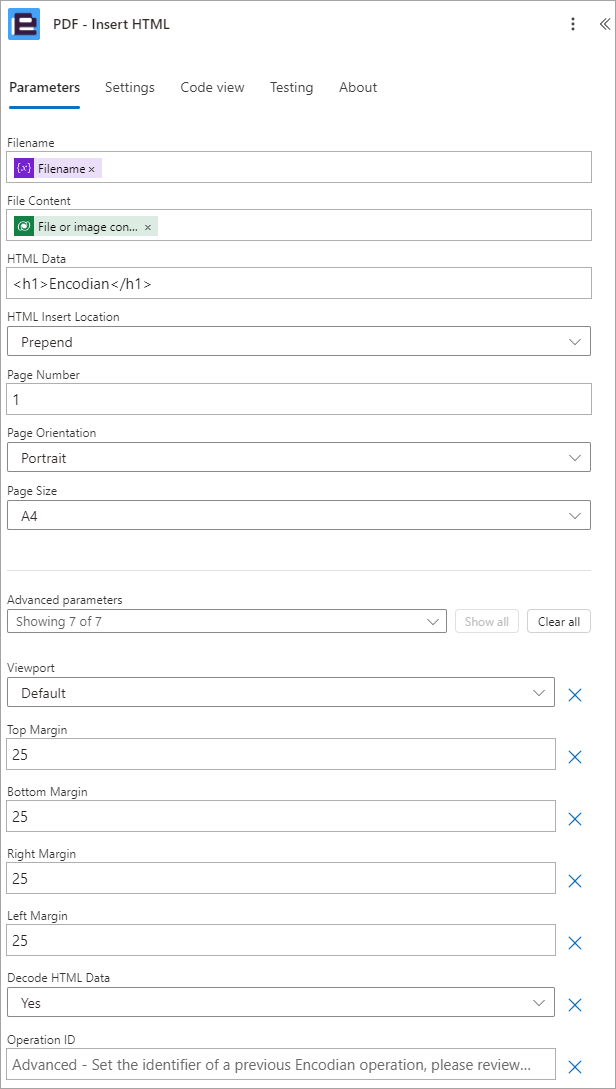Click the Show all button

[487, 622]
